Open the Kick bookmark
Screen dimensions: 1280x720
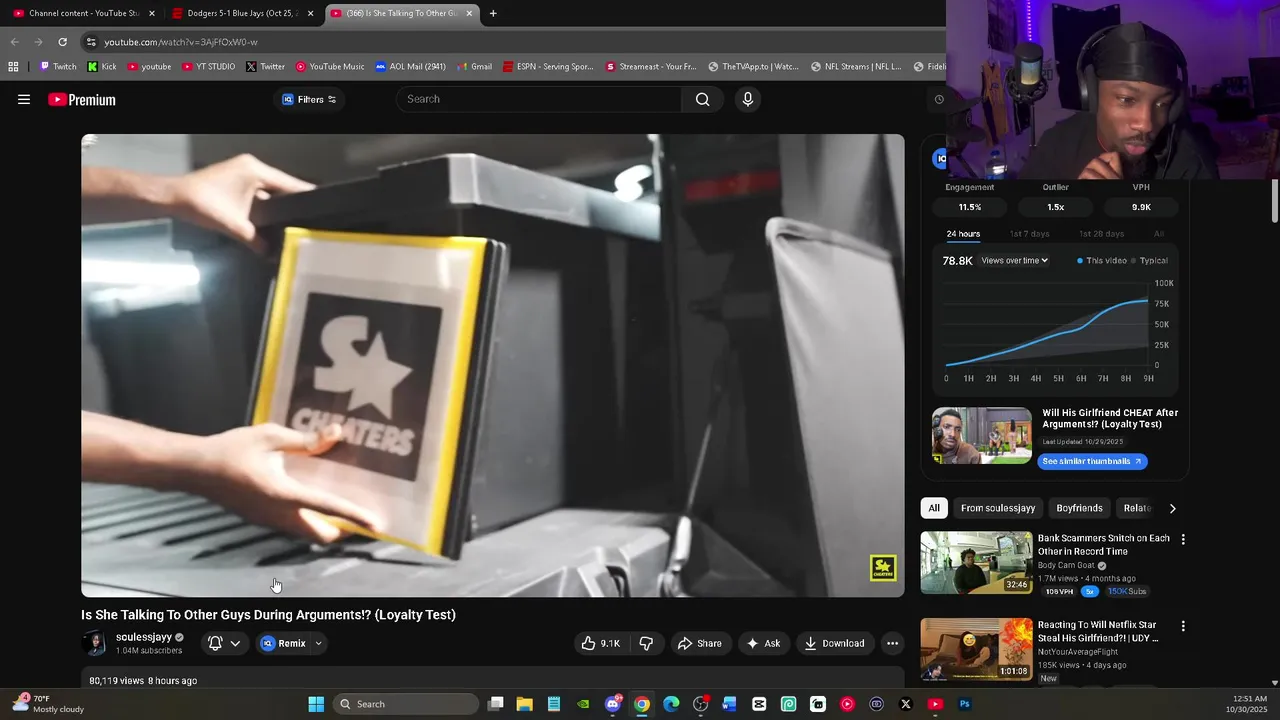pyautogui.click(x=102, y=67)
